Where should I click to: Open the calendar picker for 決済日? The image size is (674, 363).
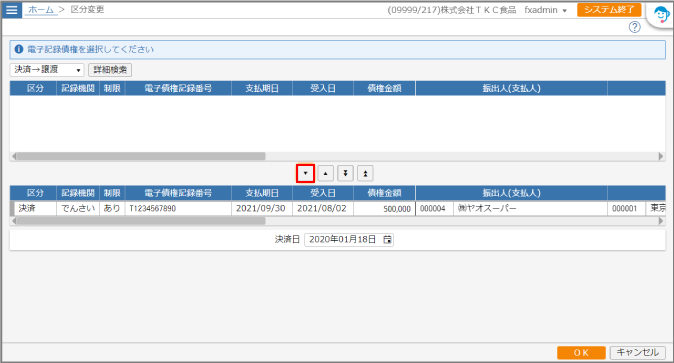(x=387, y=240)
